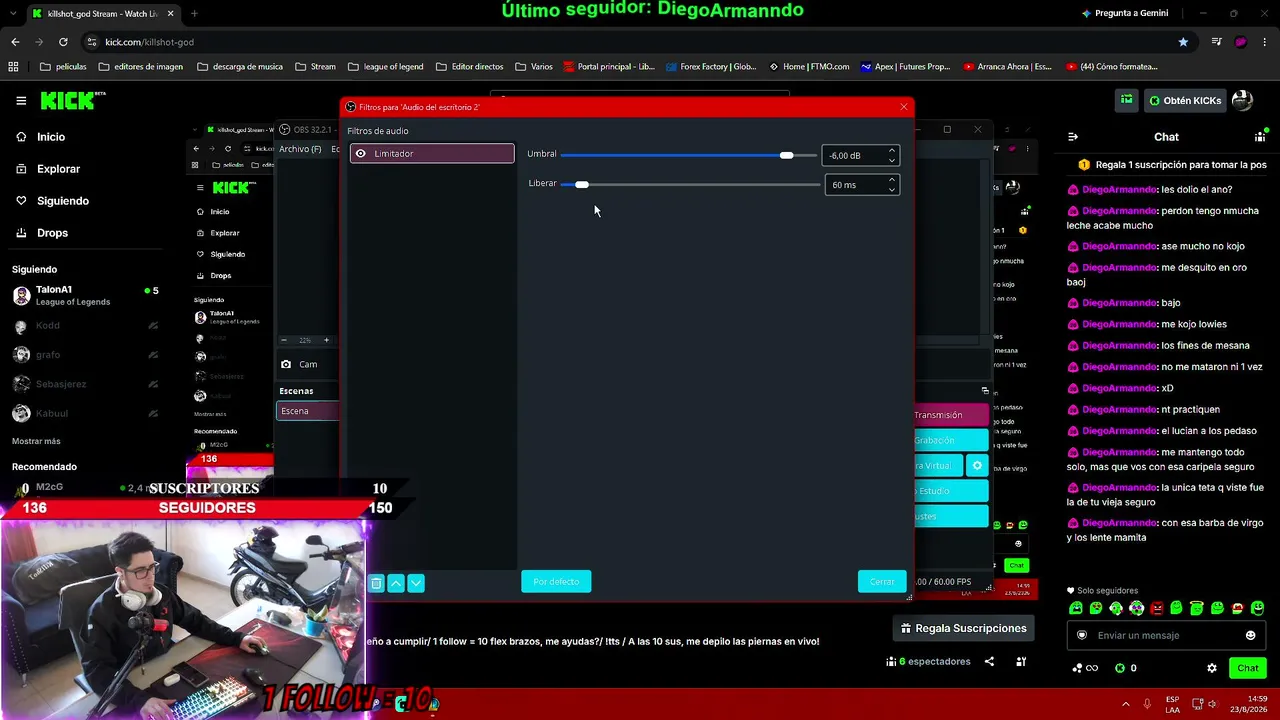1280x720 pixels.
Task: Open the descarga de musica bookmark folder
Action: (x=240, y=67)
